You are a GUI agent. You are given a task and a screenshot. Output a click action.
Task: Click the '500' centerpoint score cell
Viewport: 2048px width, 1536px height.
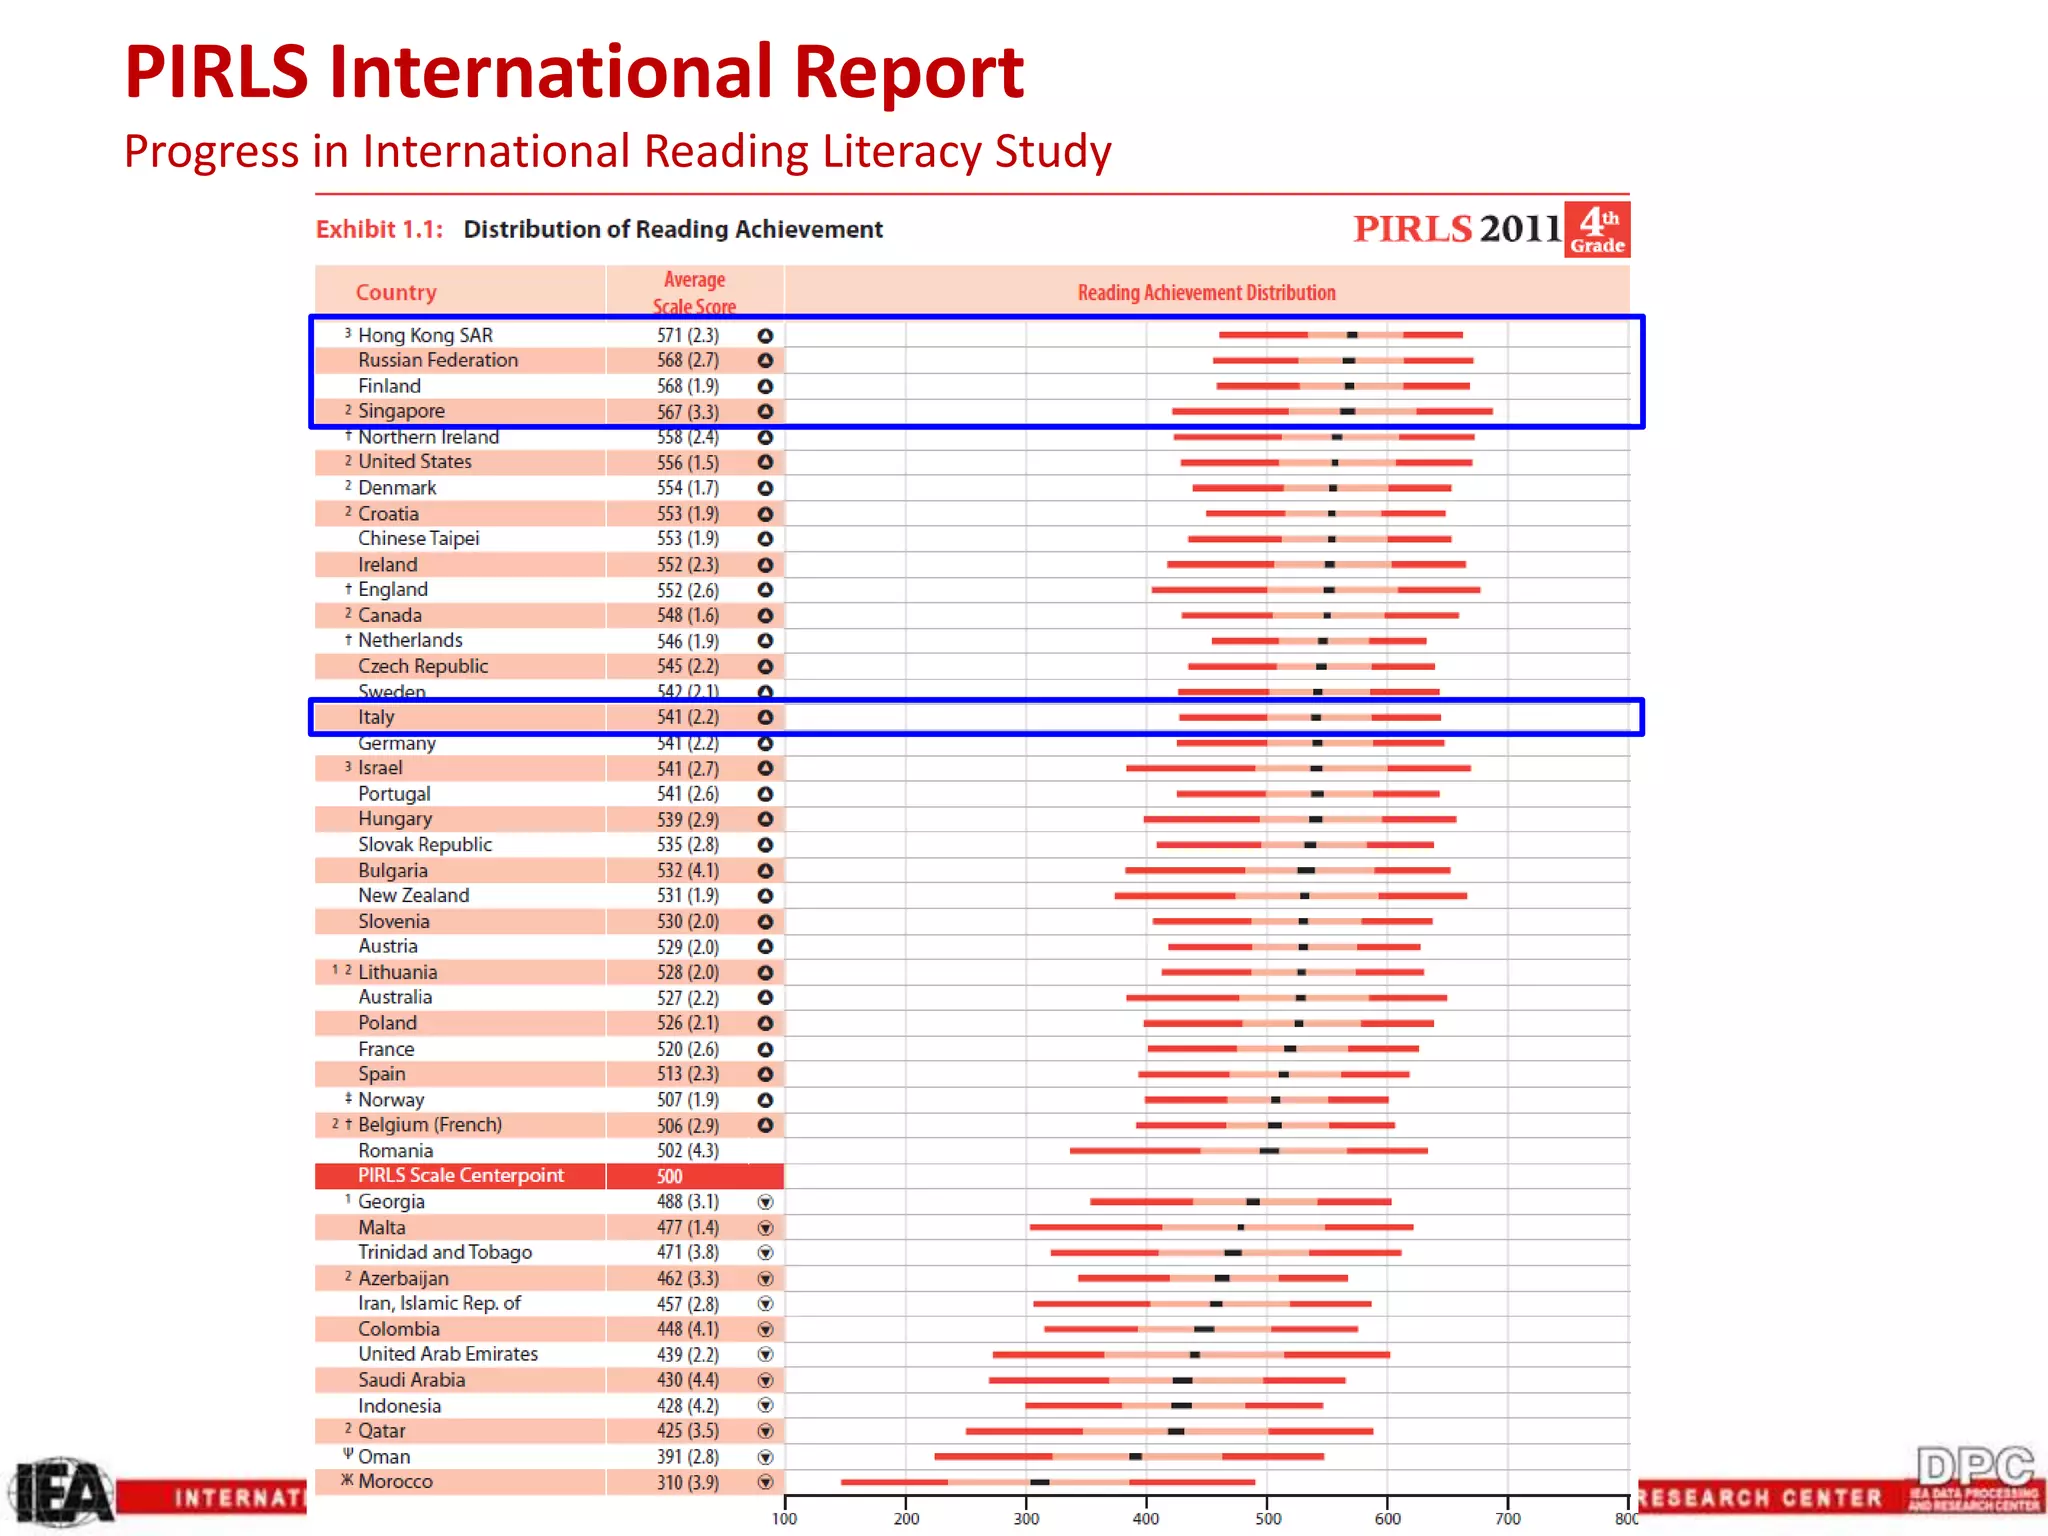coord(670,1176)
